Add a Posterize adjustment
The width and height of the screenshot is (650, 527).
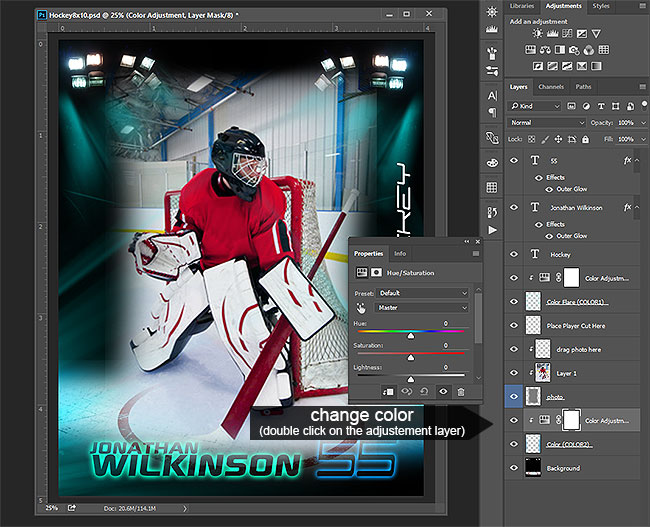tap(553, 66)
